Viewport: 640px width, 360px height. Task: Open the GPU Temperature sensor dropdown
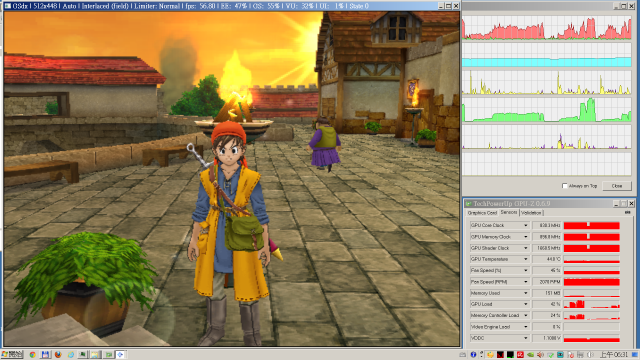[526, 259]
